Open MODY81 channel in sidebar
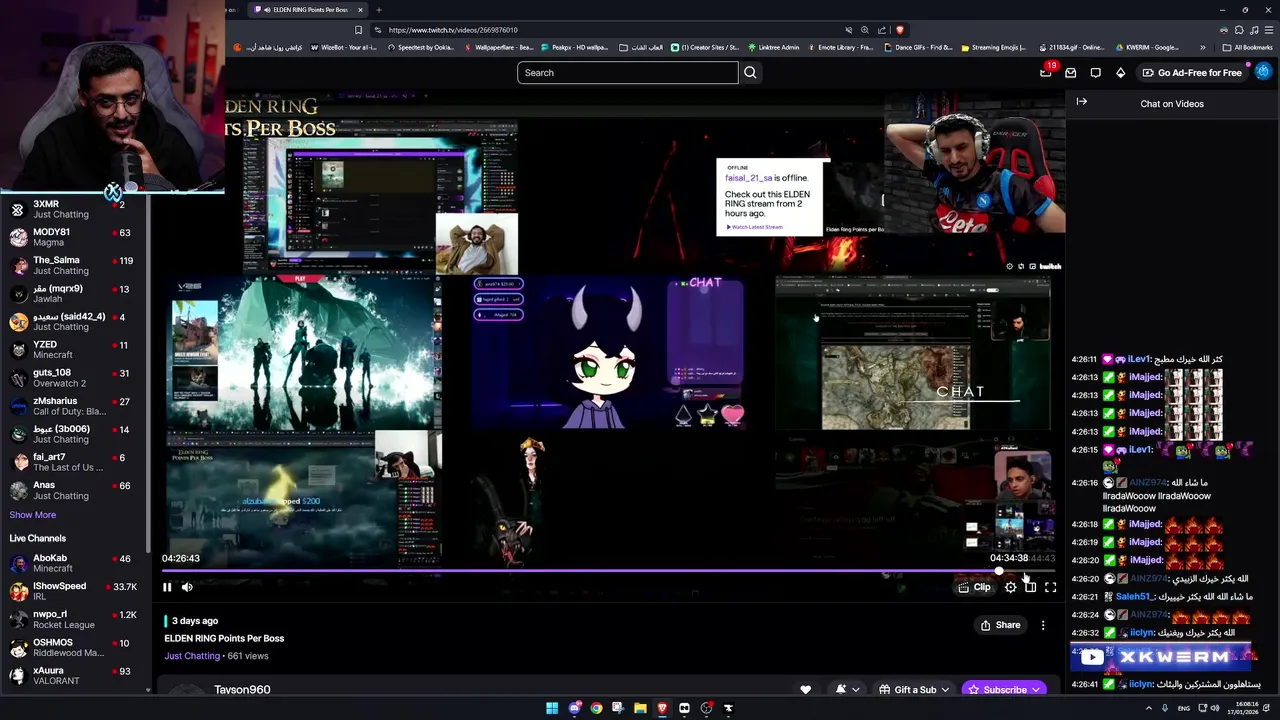1280x720 pixels. pyautogui.click(x=74, y=237)
